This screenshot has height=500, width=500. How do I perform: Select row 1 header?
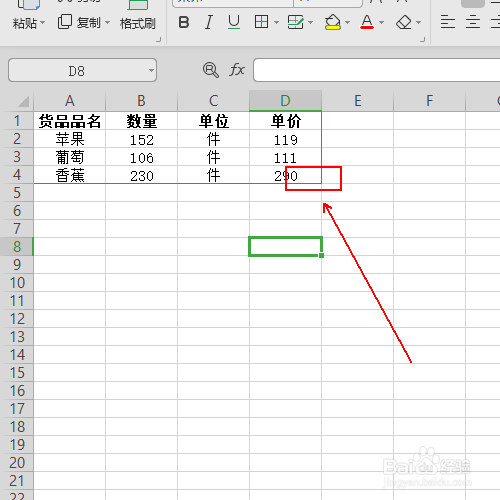(17, 121)
